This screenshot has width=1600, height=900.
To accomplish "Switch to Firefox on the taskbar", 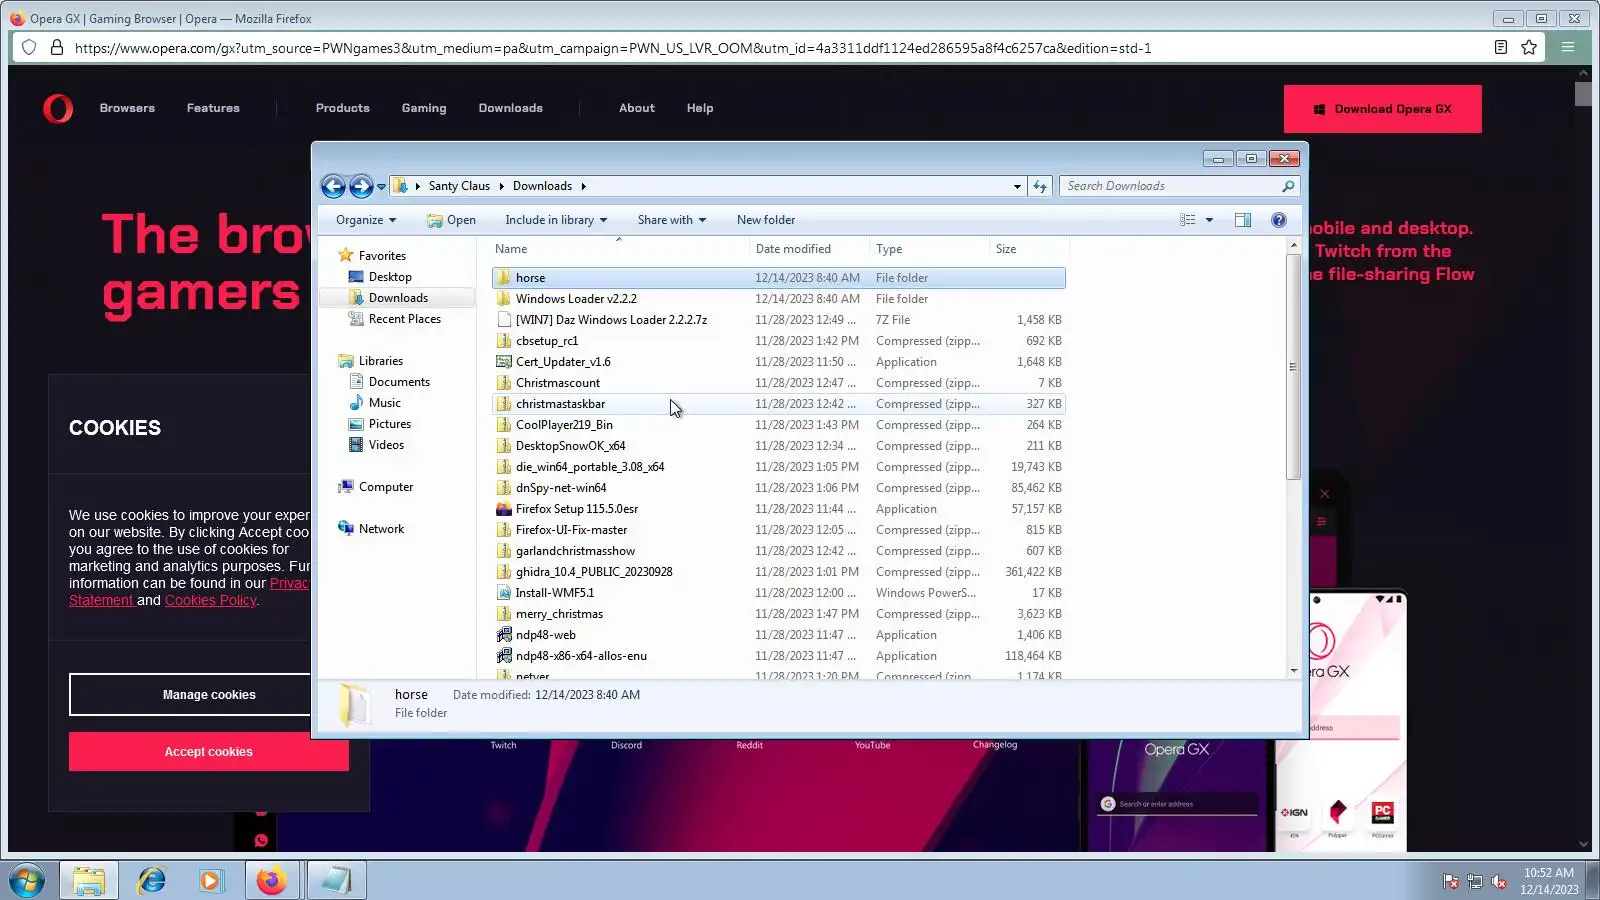I will click(271, 881).
